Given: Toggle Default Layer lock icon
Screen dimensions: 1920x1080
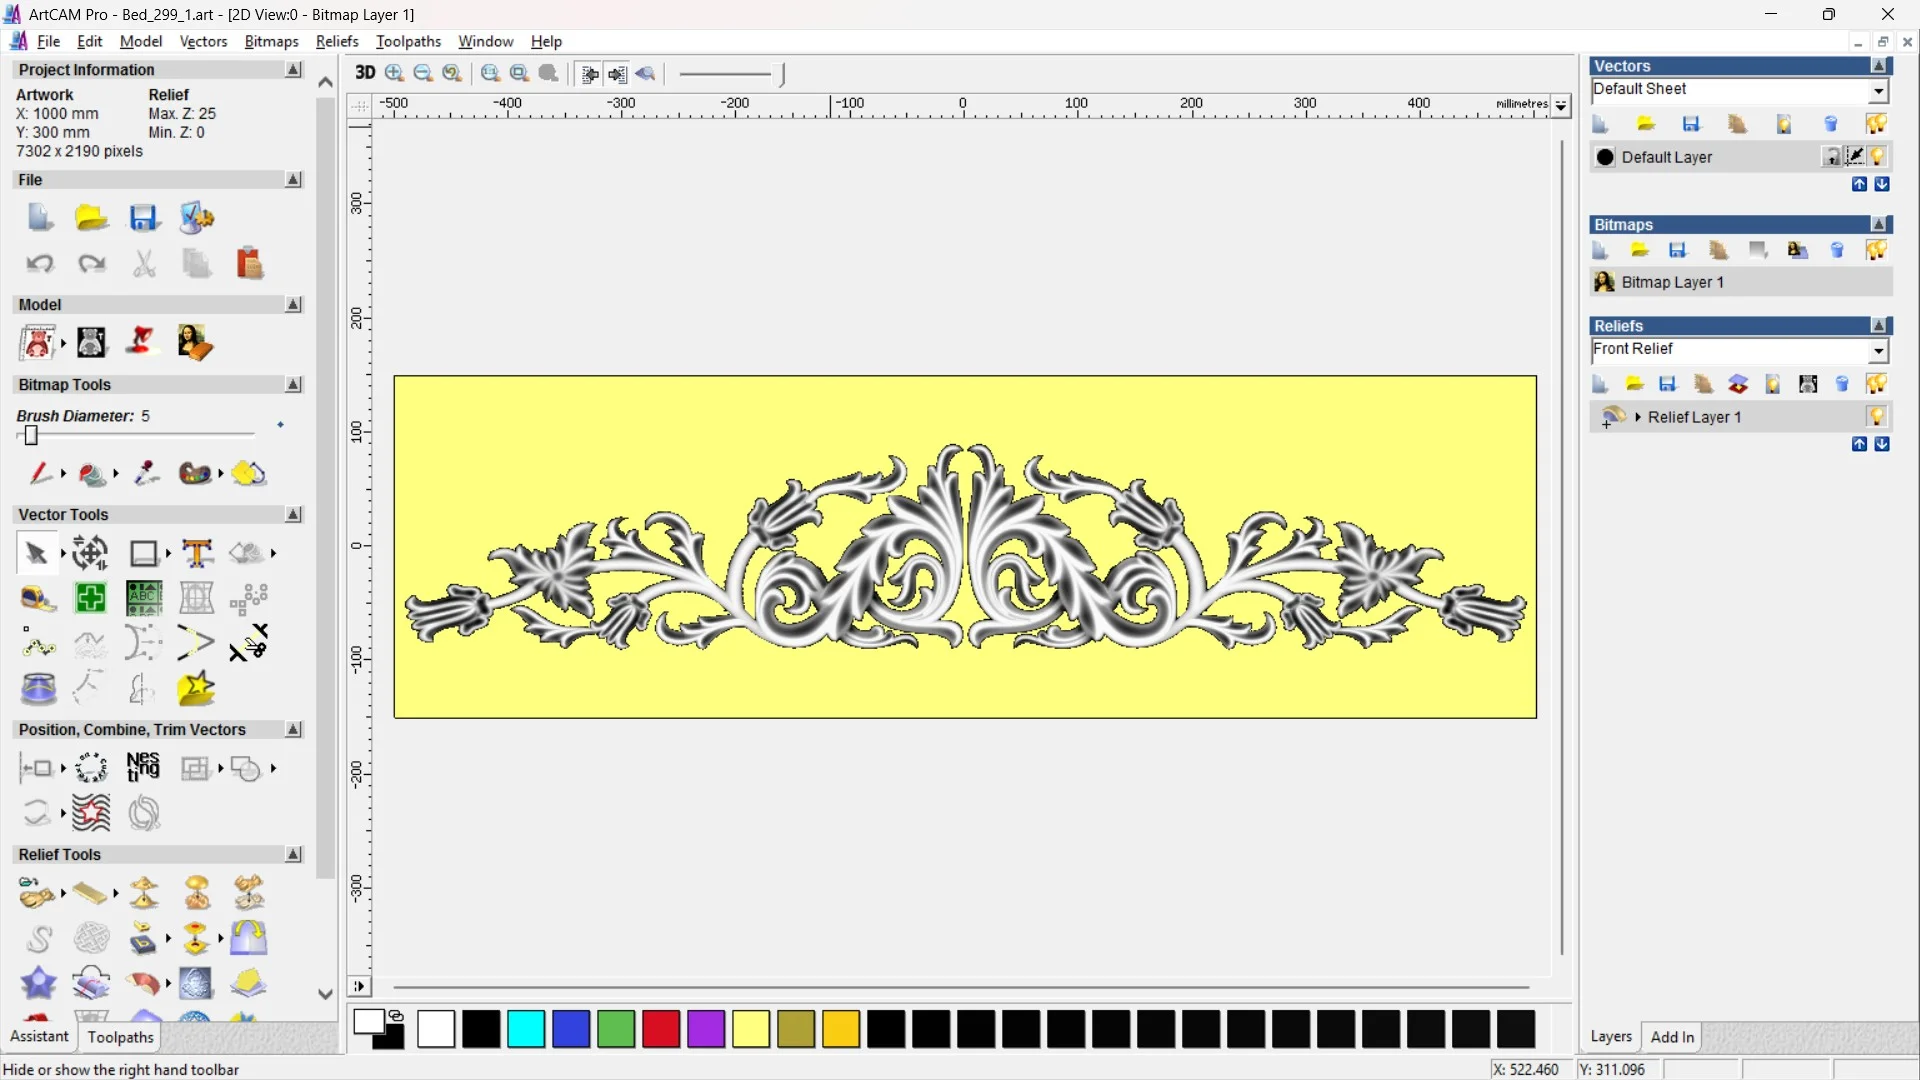Looking at the screenshot, I should [1832, 157].
